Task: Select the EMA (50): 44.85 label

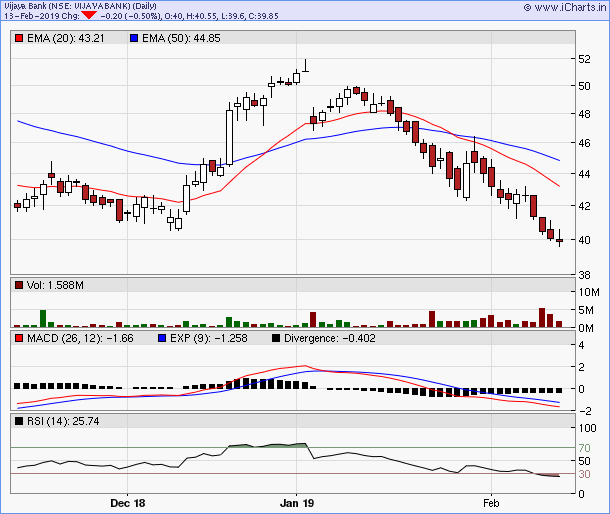Action: (x=181, y=38)
